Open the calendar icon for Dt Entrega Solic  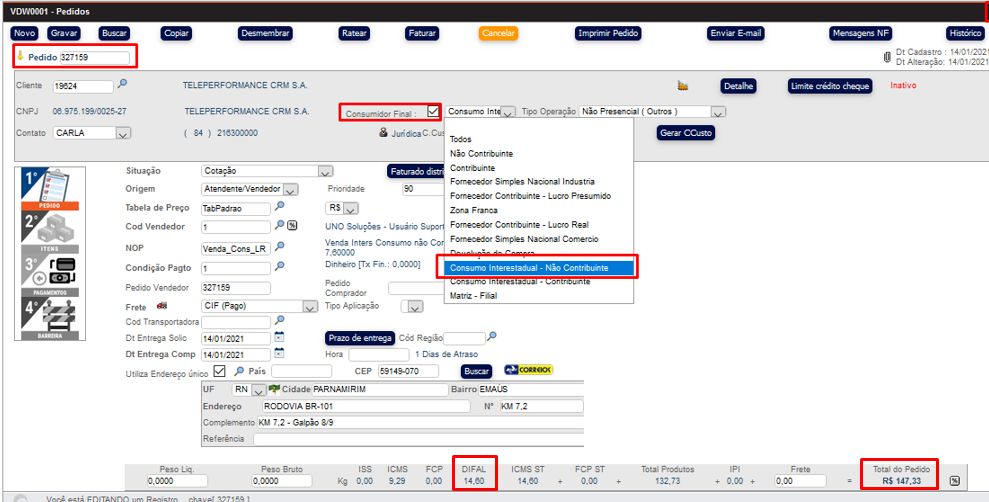click(280, 338)
